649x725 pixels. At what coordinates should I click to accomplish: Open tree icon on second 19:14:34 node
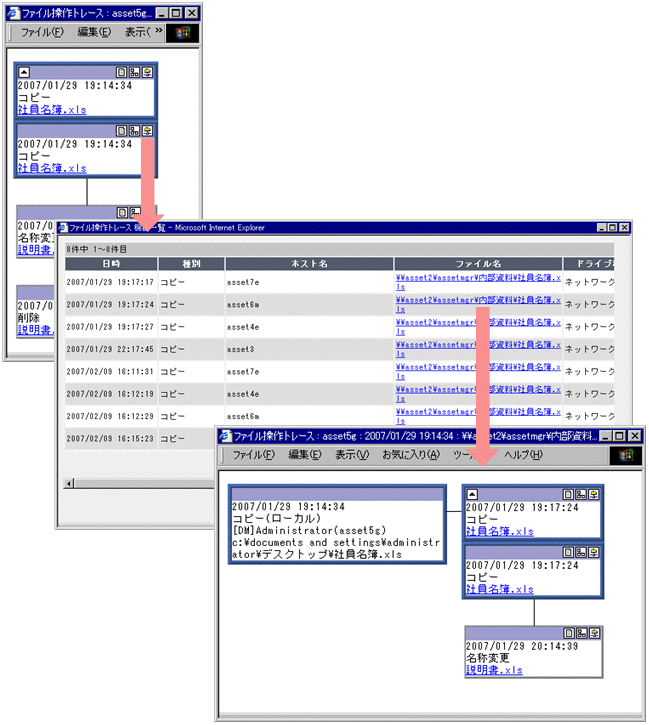(135, 131)
